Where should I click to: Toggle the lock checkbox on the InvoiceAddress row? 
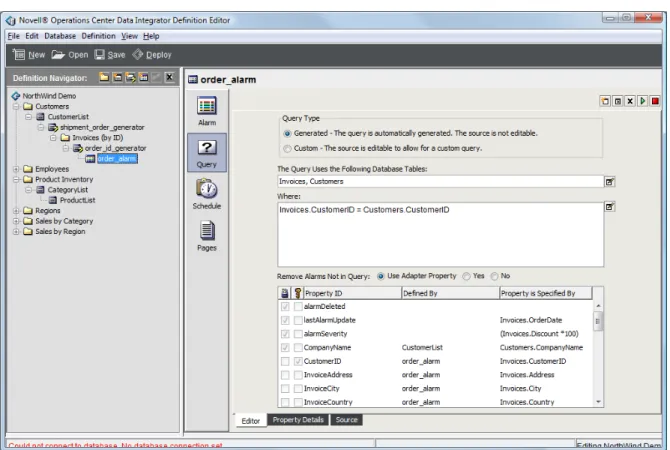[285, 375]
